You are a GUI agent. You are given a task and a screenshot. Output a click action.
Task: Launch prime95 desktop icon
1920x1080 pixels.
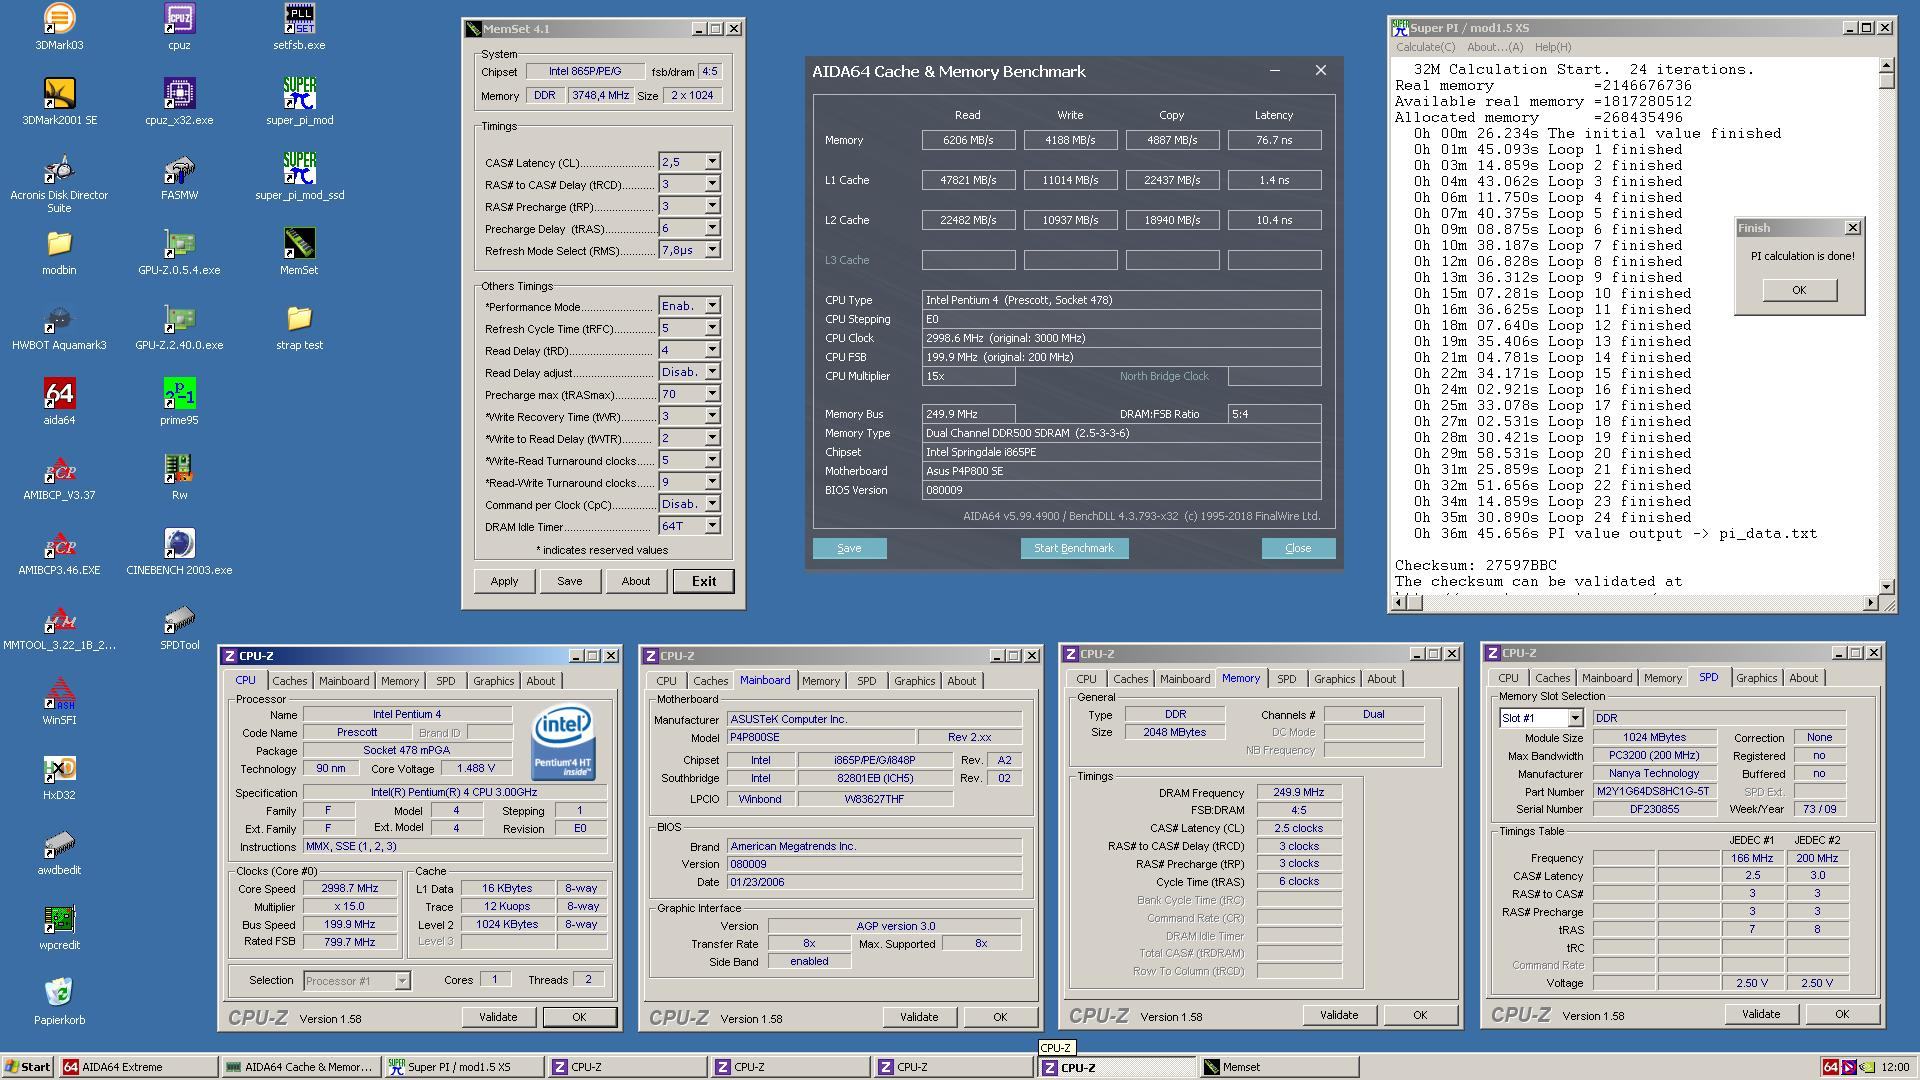click(x=179, y=401)
